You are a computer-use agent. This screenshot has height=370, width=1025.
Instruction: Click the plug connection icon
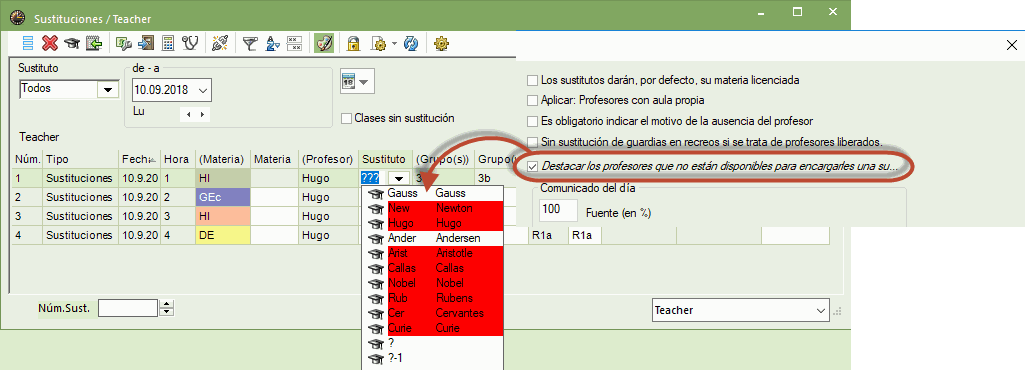coord(220,43)
